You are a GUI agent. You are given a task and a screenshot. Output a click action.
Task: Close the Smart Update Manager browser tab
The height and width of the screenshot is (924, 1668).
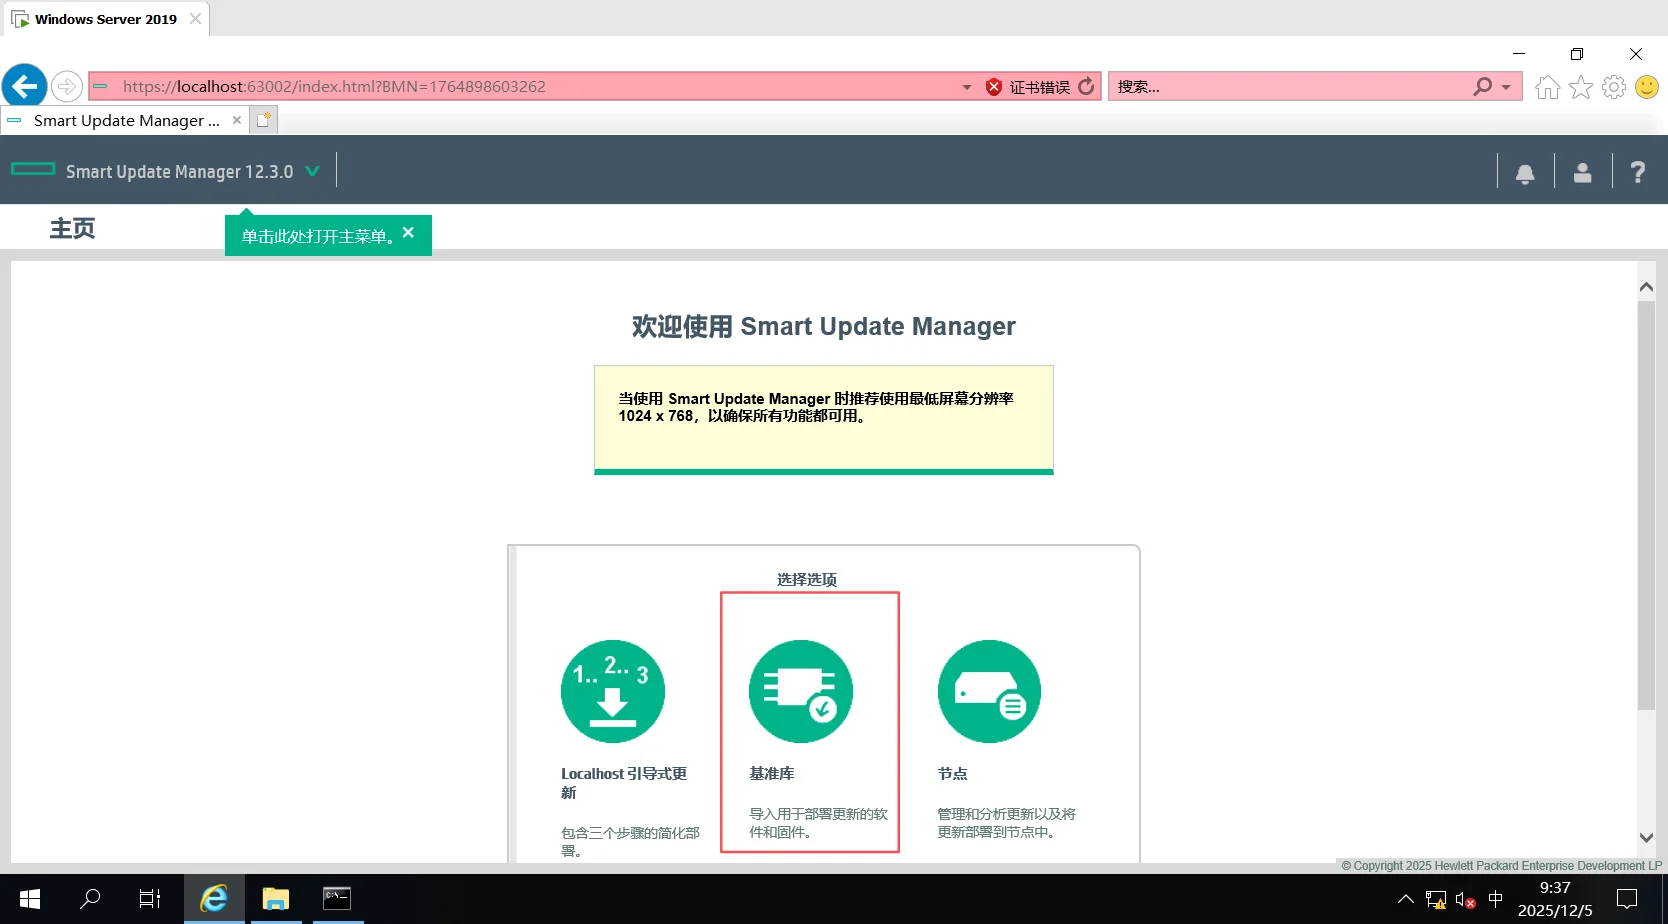click(237, 120)
